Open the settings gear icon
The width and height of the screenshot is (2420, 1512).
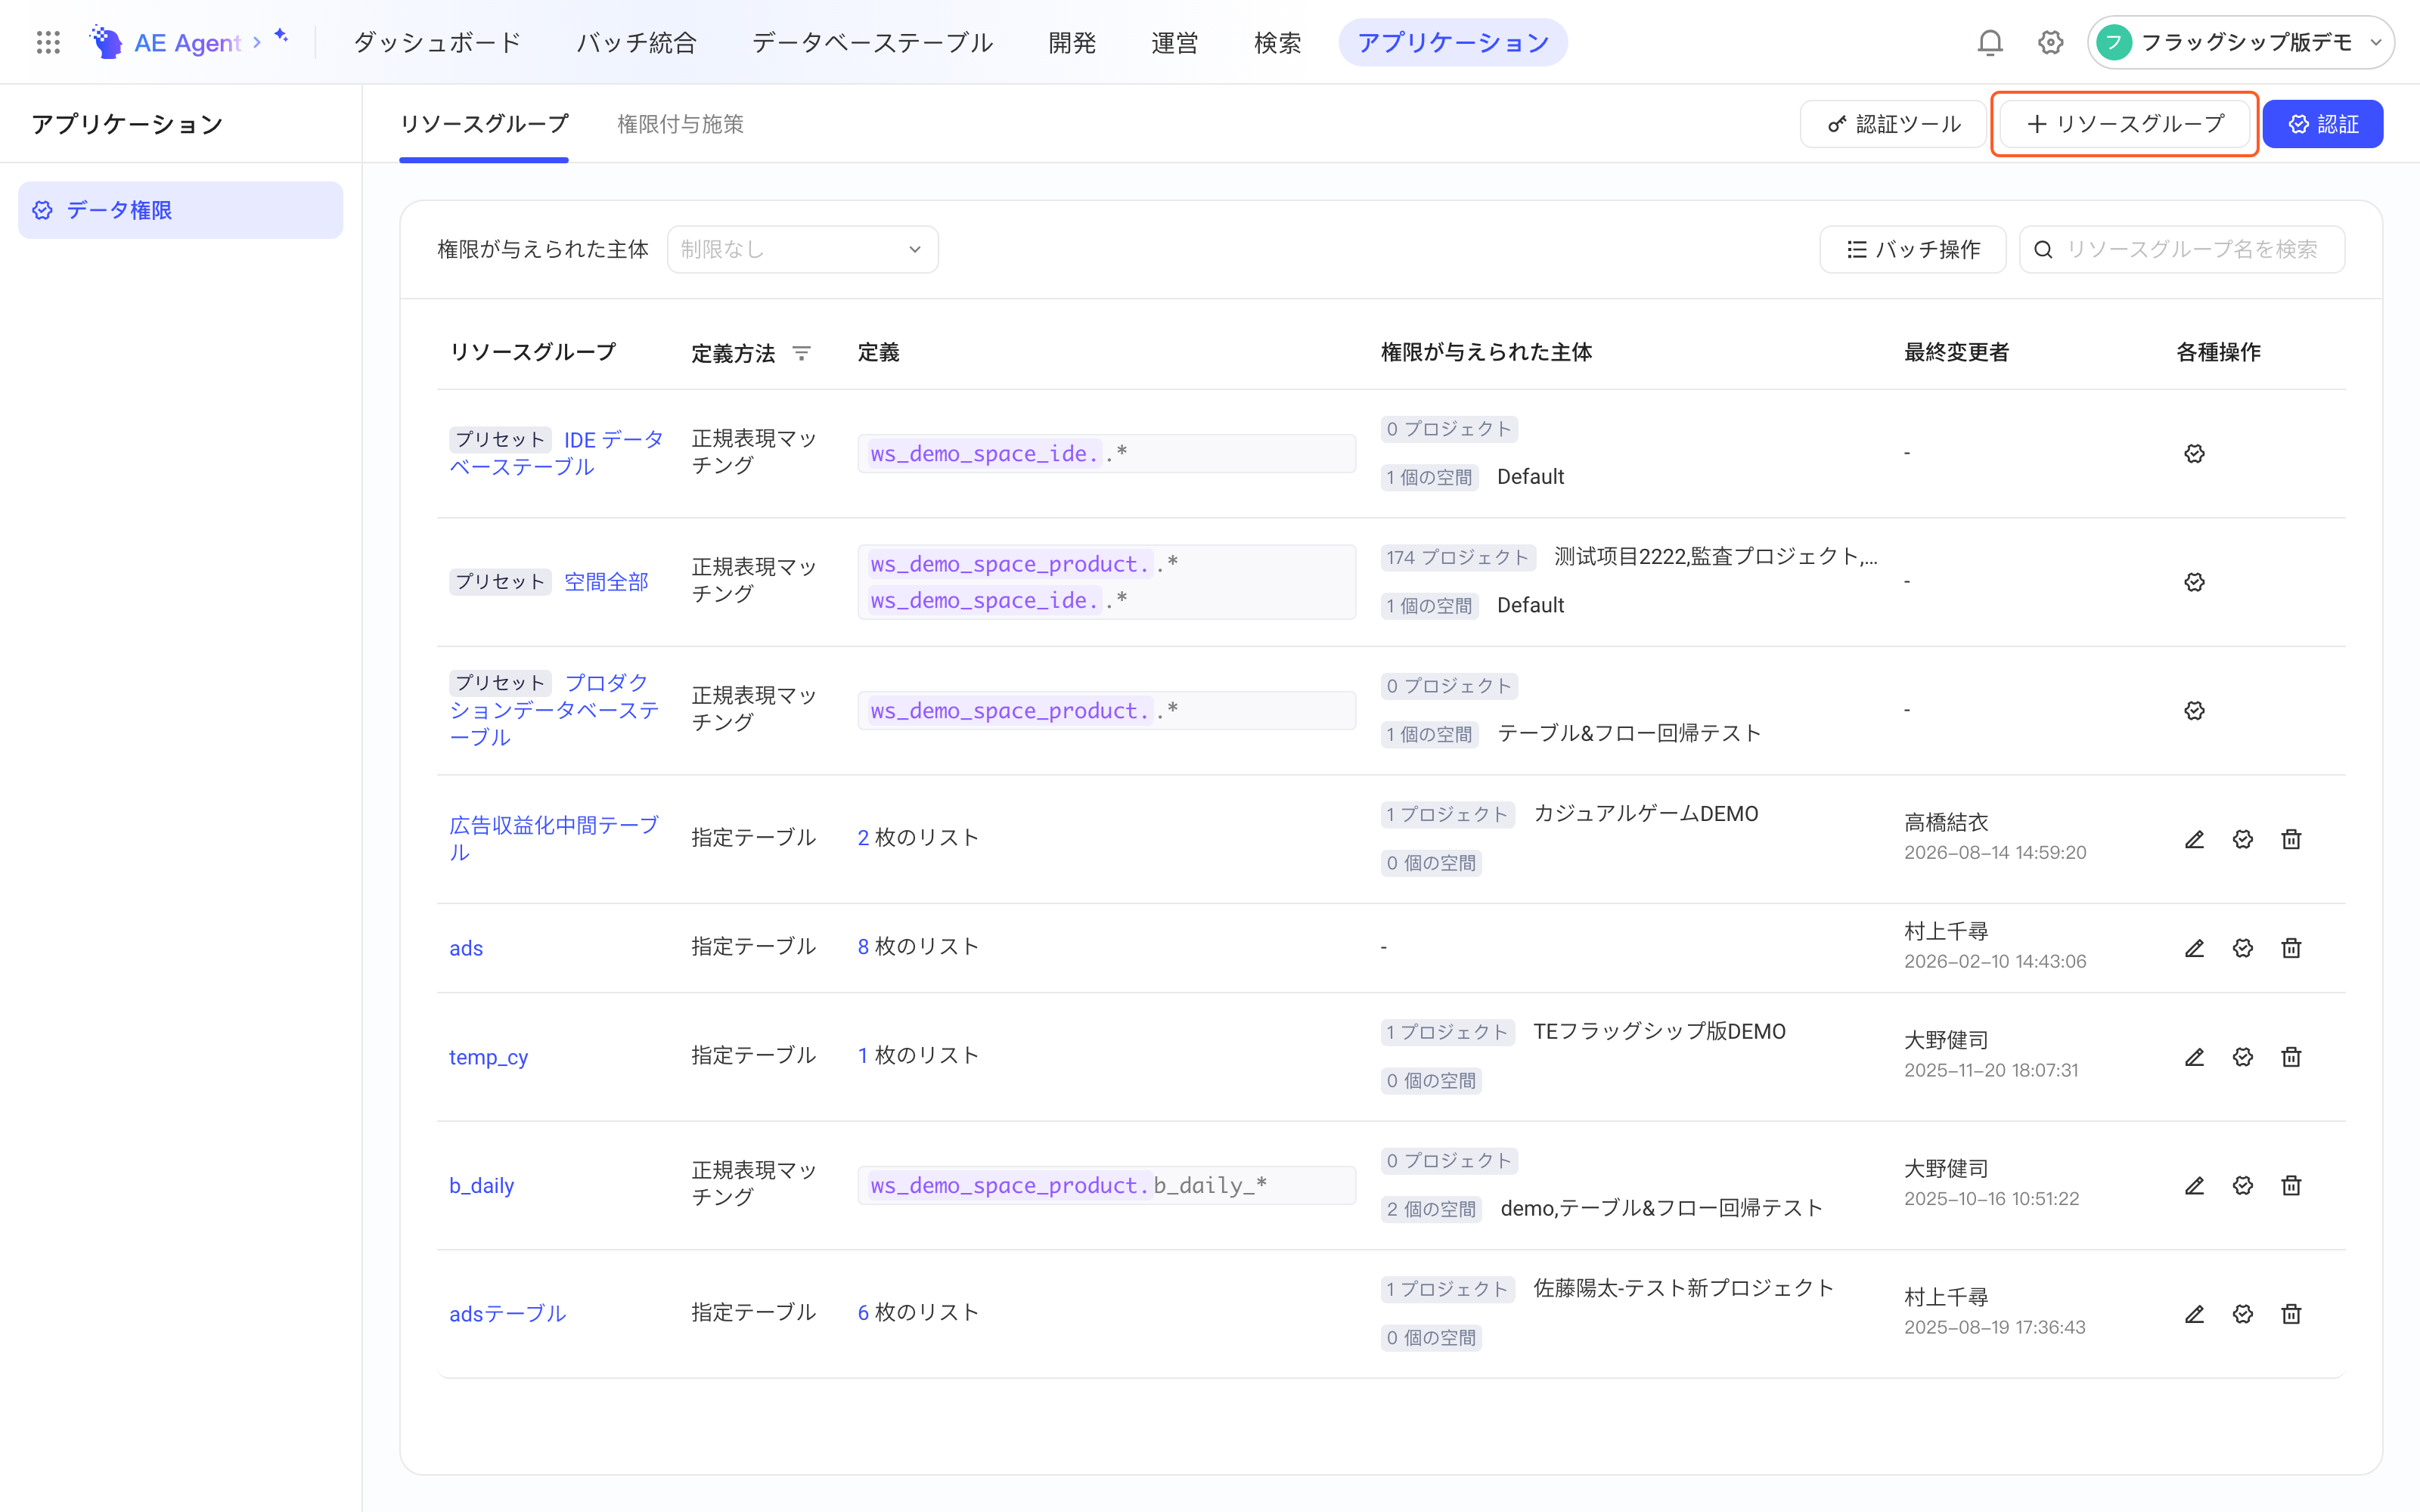[x=2050, y=42]
